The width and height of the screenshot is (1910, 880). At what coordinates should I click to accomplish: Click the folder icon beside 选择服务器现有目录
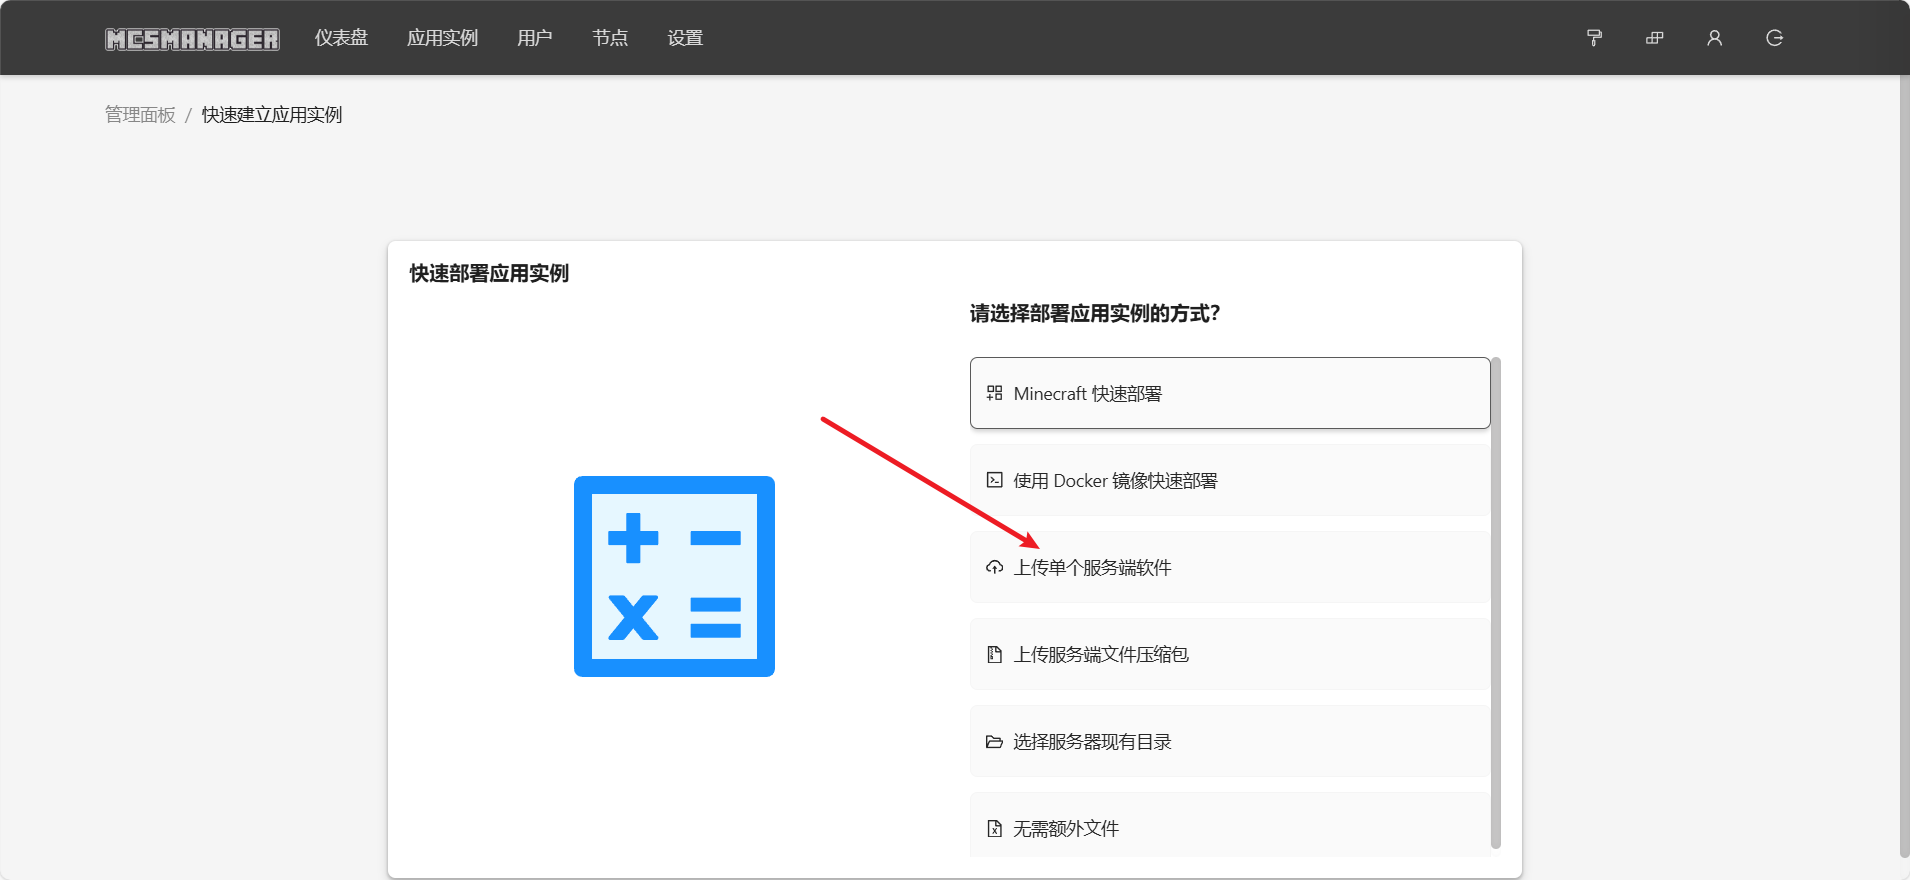click(994, 742)
